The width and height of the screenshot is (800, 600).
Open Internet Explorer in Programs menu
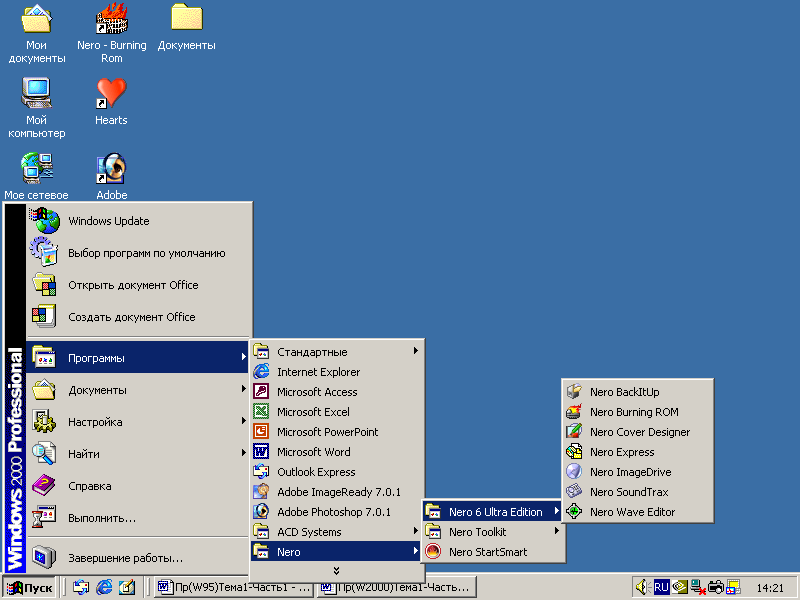(x=337, y=372)
